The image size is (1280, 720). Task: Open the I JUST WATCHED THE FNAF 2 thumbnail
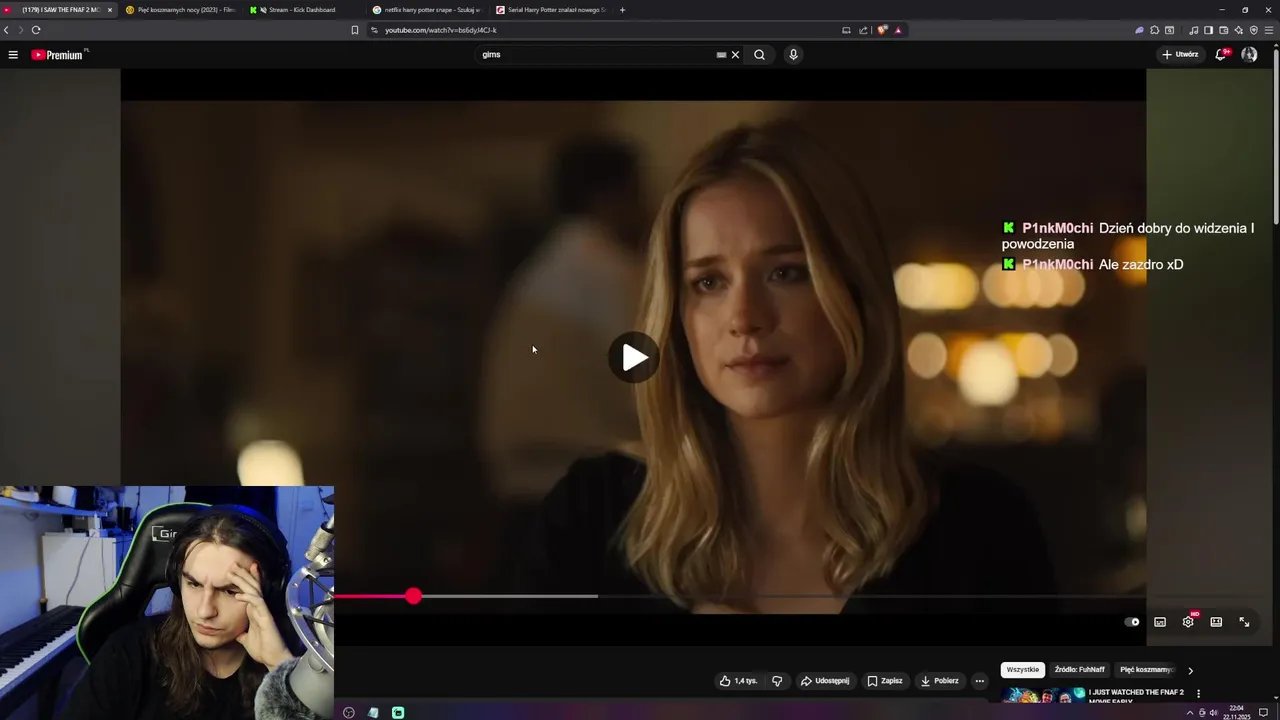[1043, 696]
